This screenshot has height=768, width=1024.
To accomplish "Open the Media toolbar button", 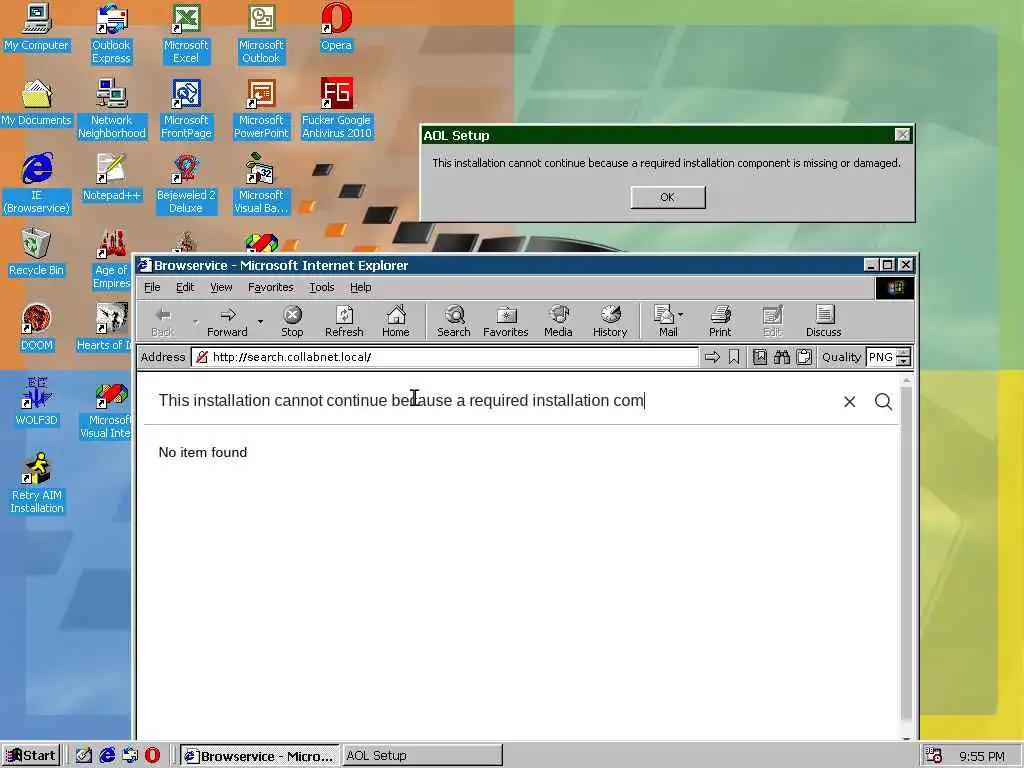I will tap(558, 321).
